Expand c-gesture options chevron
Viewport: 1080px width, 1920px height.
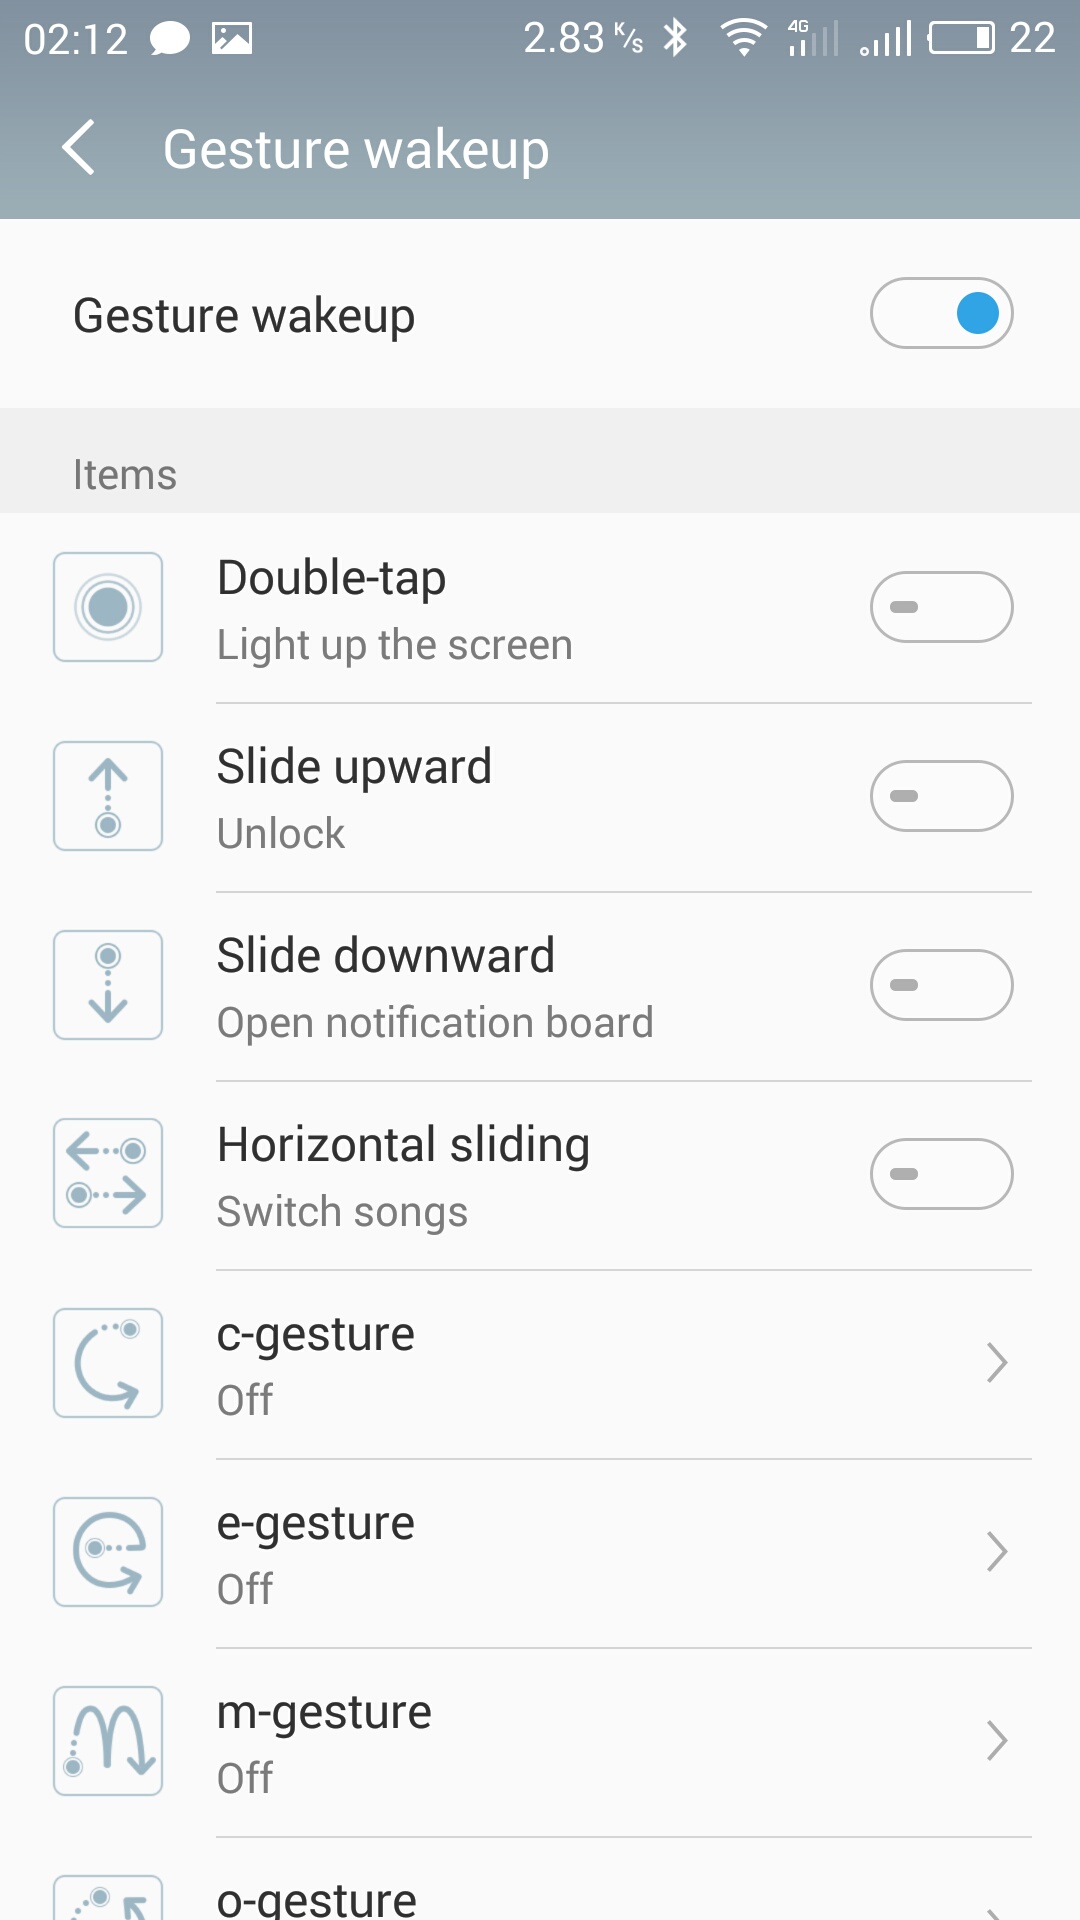coord(996,1363)
